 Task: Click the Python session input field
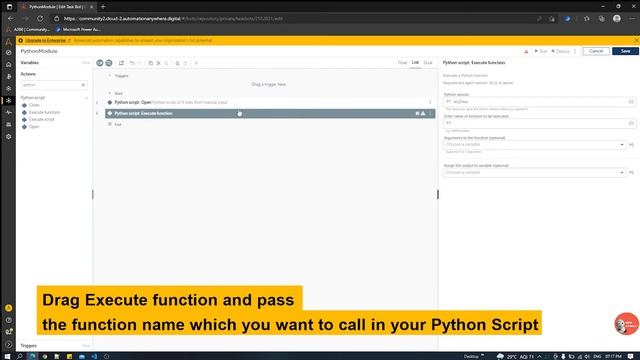tap(535, 101)
